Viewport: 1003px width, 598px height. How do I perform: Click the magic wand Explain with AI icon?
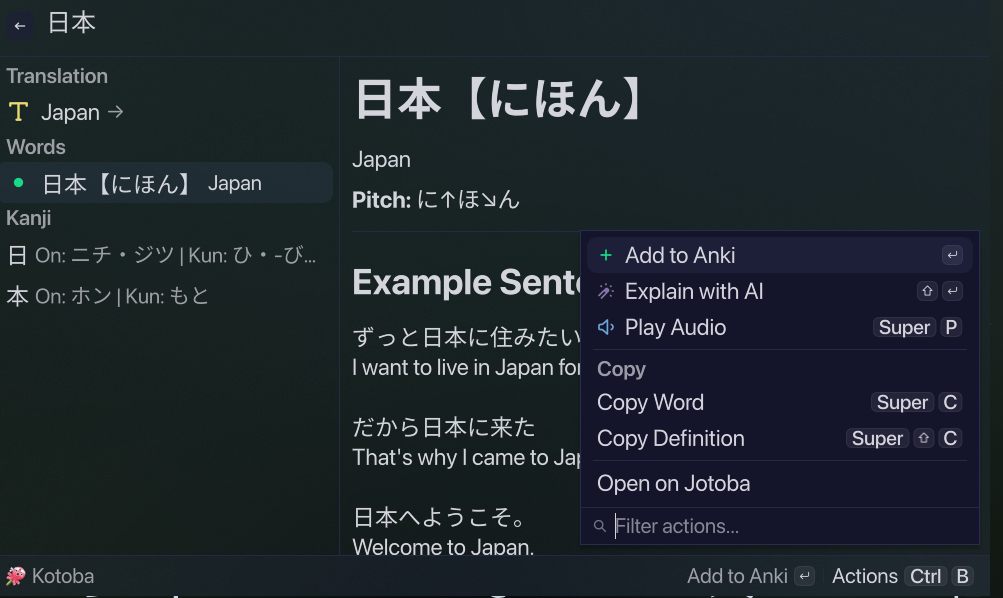click(606, 292)
